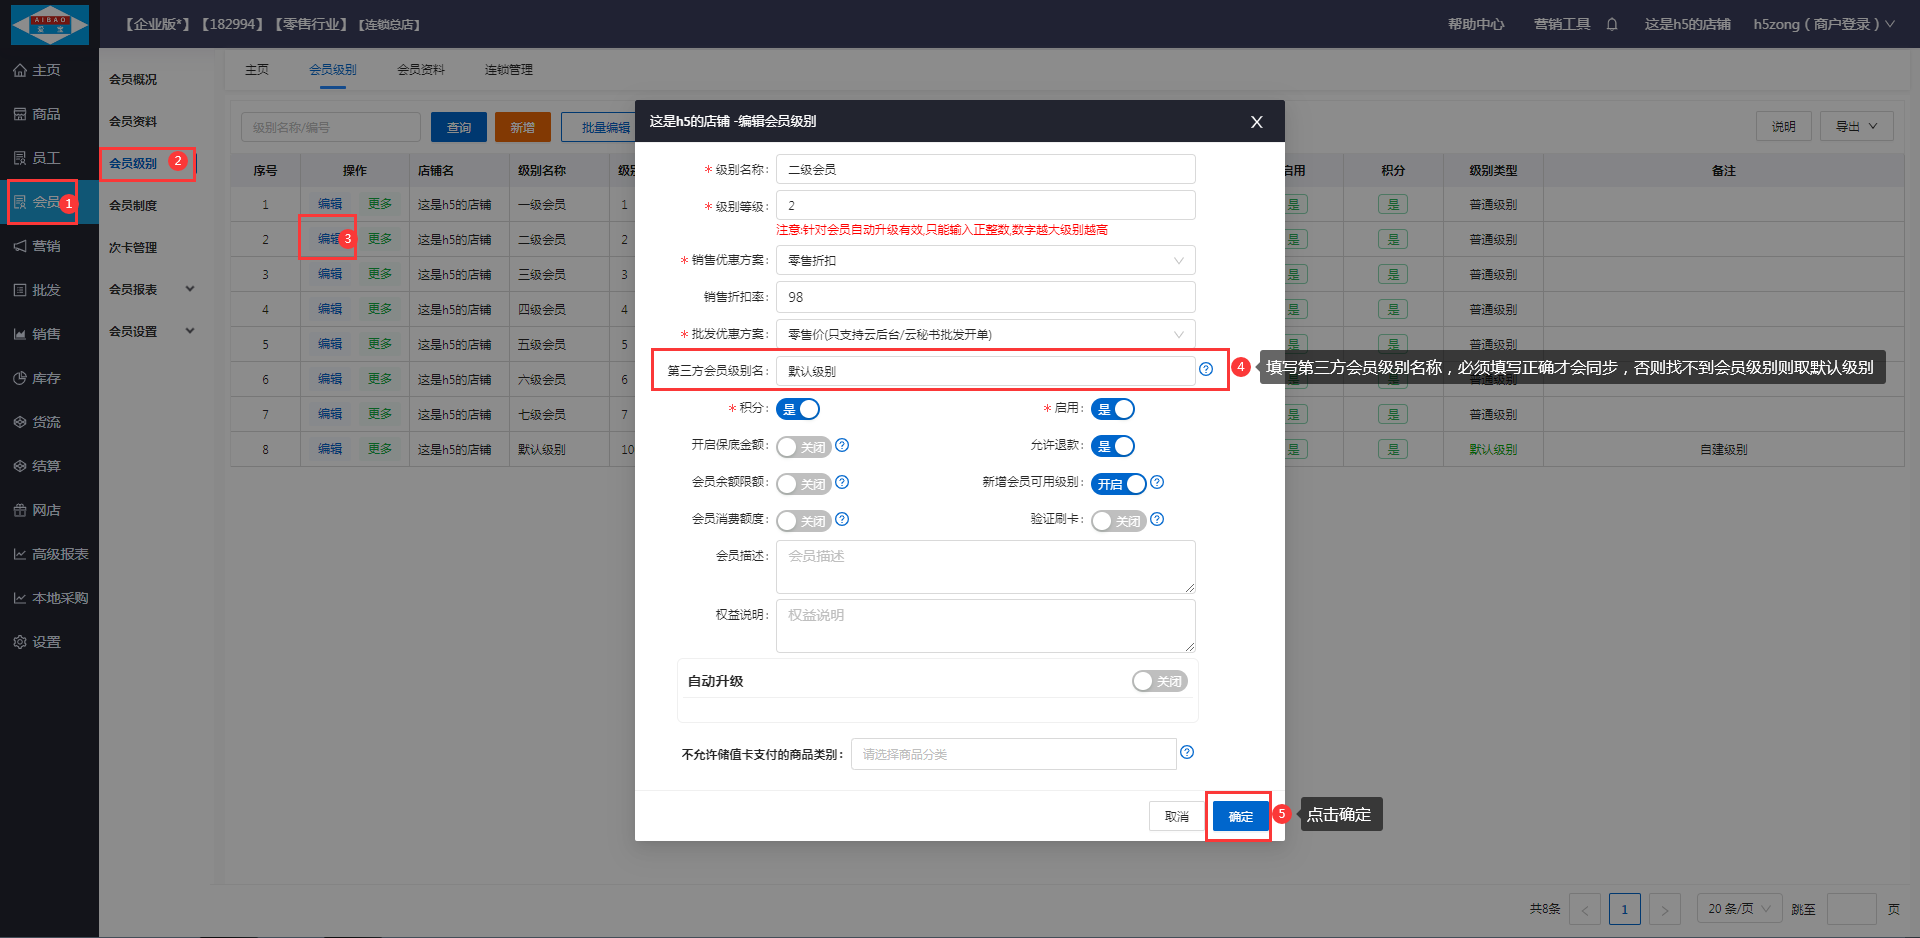This screenshot has width=1920, height=938.
Task: Open 库存 in the left sidebar
Action: click(x=46, y=378)
